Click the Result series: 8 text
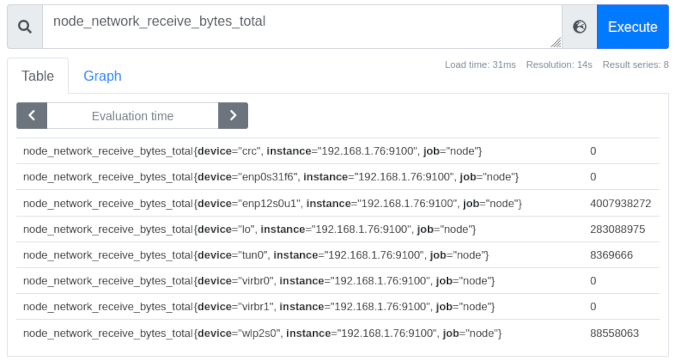Screen dimensions: 675x361 [x=635, y=65]
